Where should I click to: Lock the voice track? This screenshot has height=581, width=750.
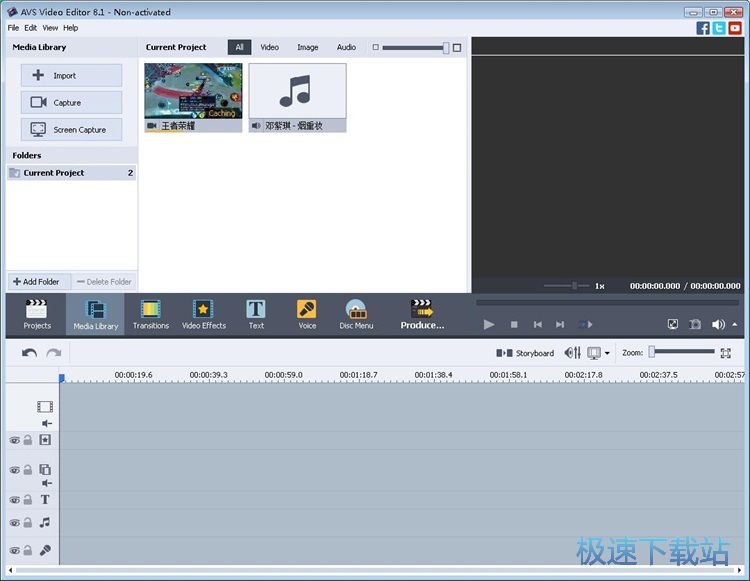click(x=28, y=550)
